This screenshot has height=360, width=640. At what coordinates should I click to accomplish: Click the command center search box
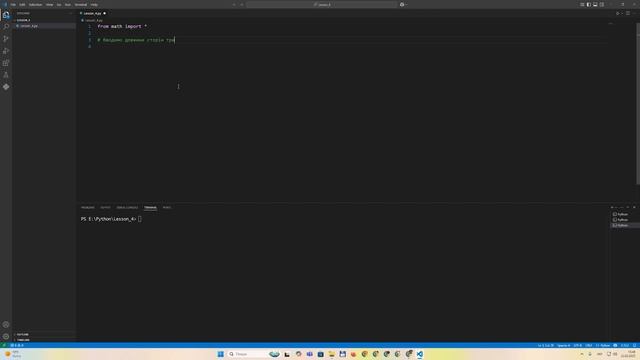[321, 4]
